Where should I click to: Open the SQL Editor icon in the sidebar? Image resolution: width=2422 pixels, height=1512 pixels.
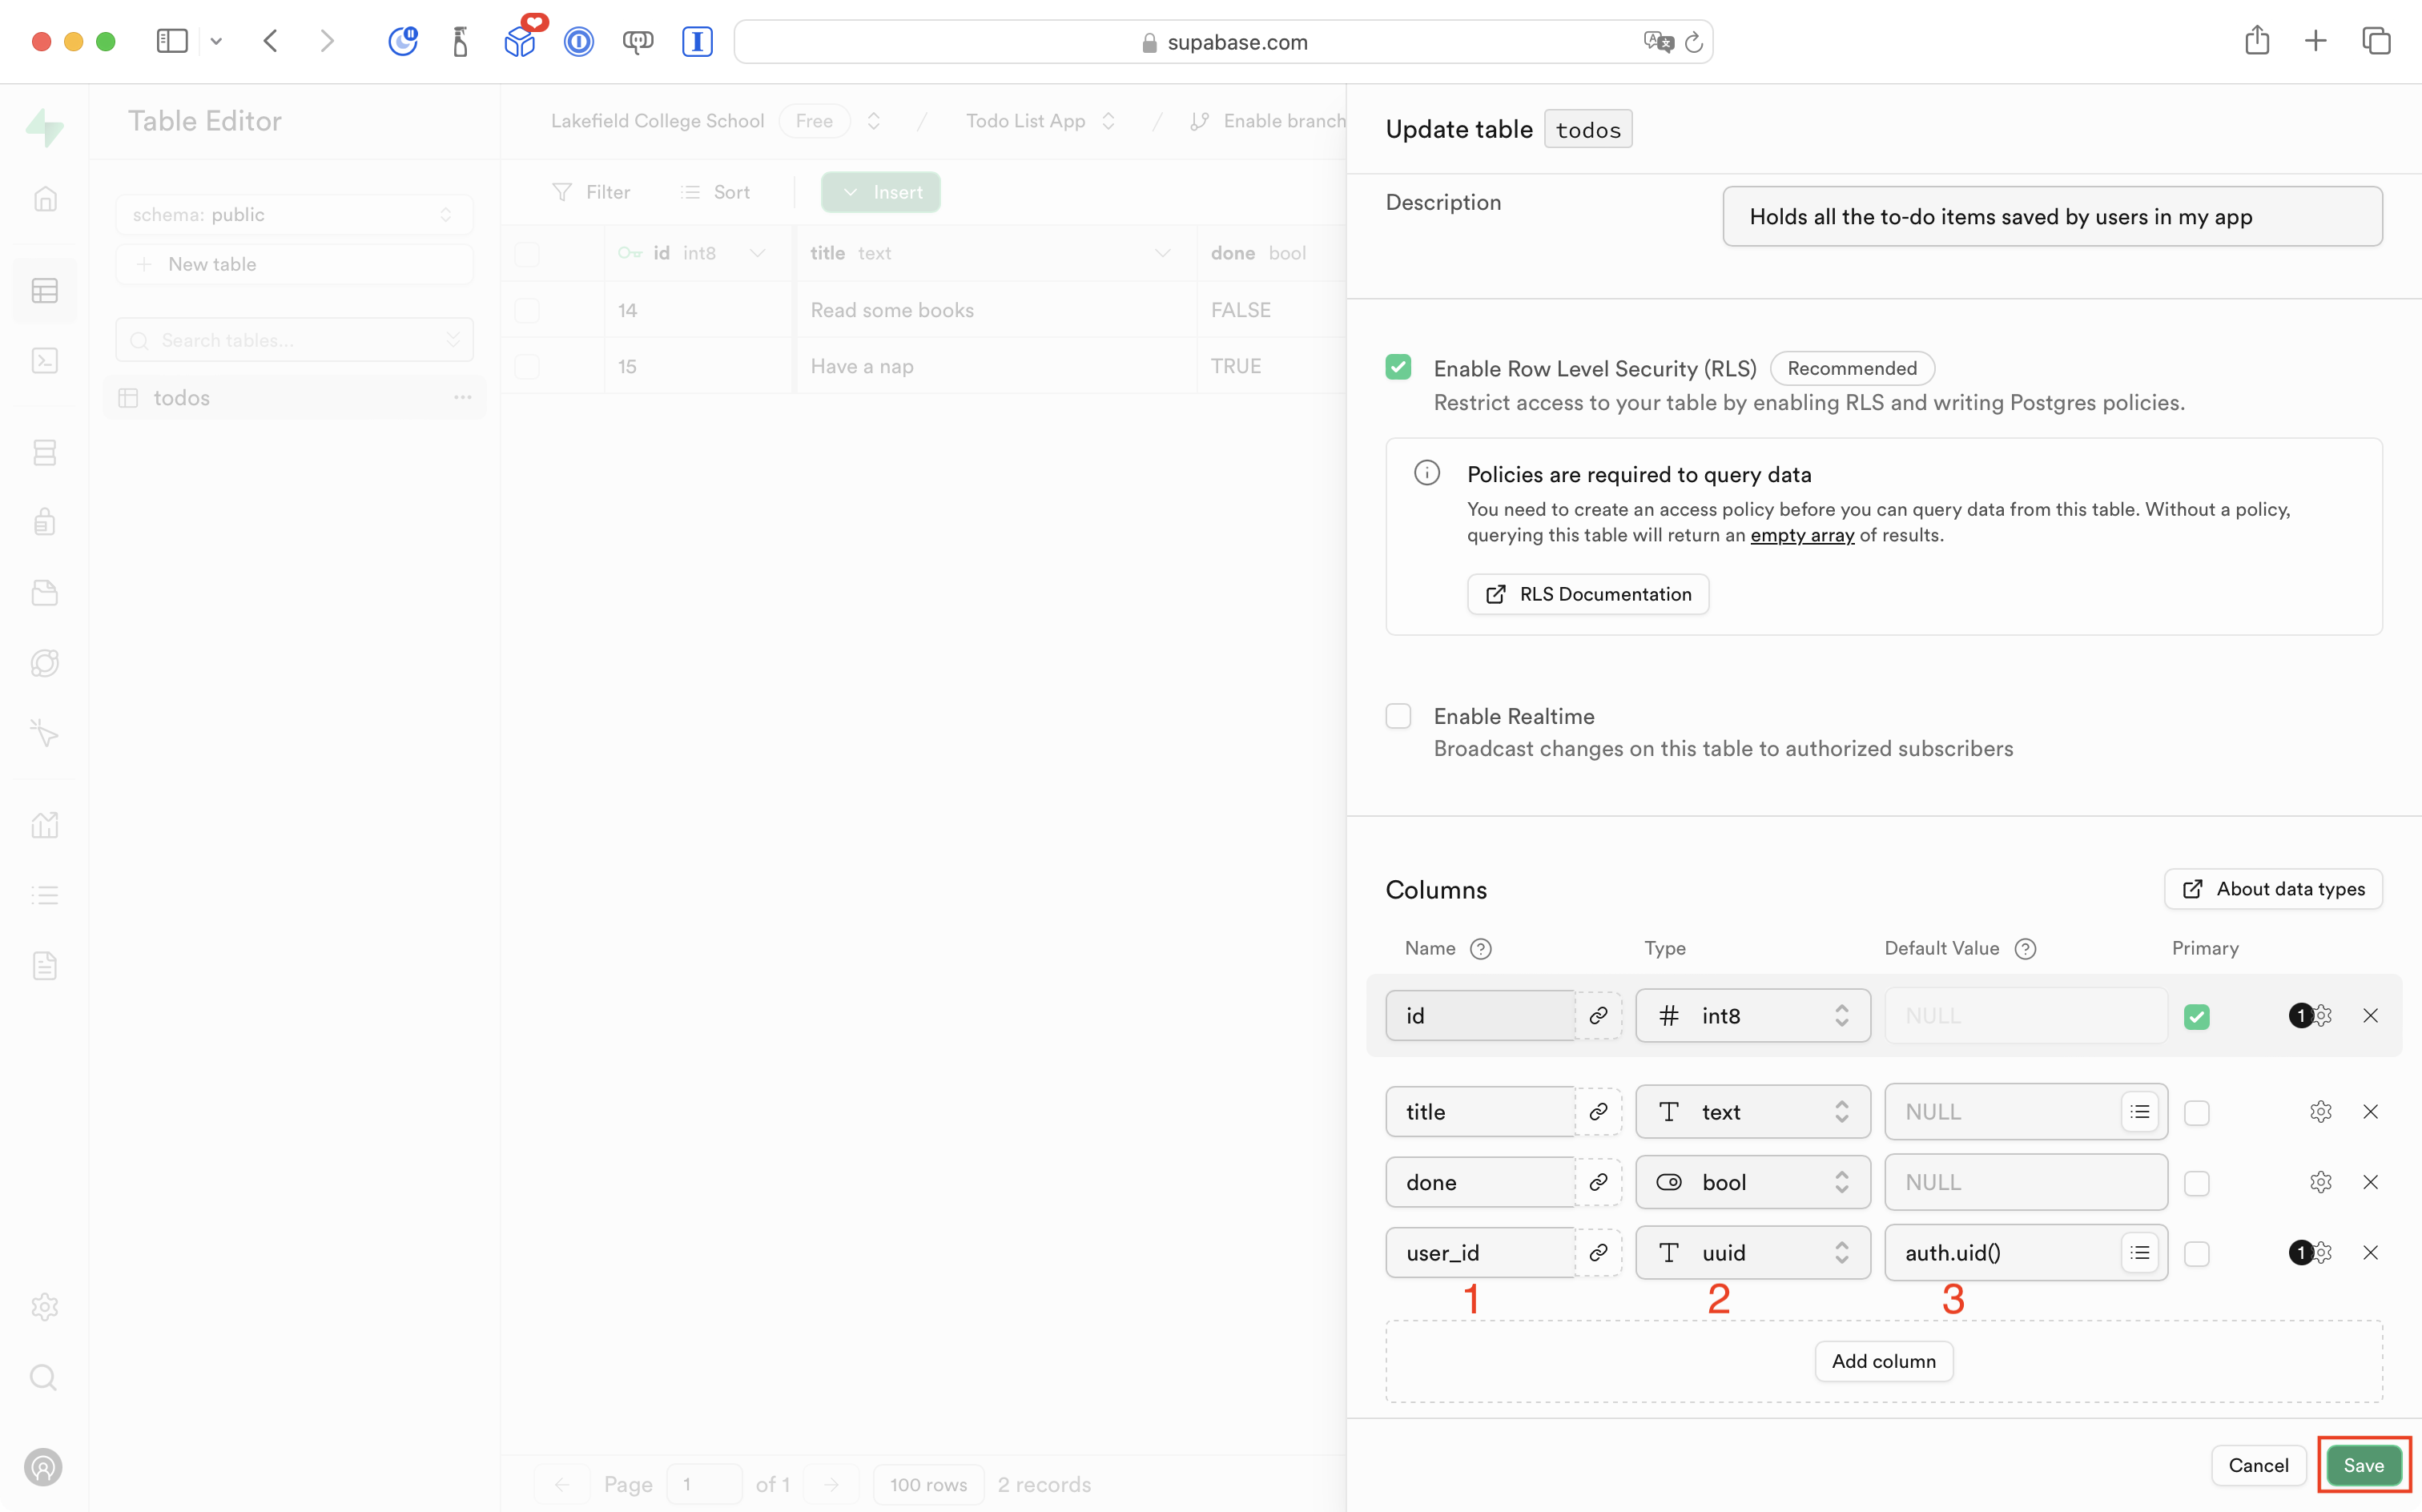tap(45, 361)
